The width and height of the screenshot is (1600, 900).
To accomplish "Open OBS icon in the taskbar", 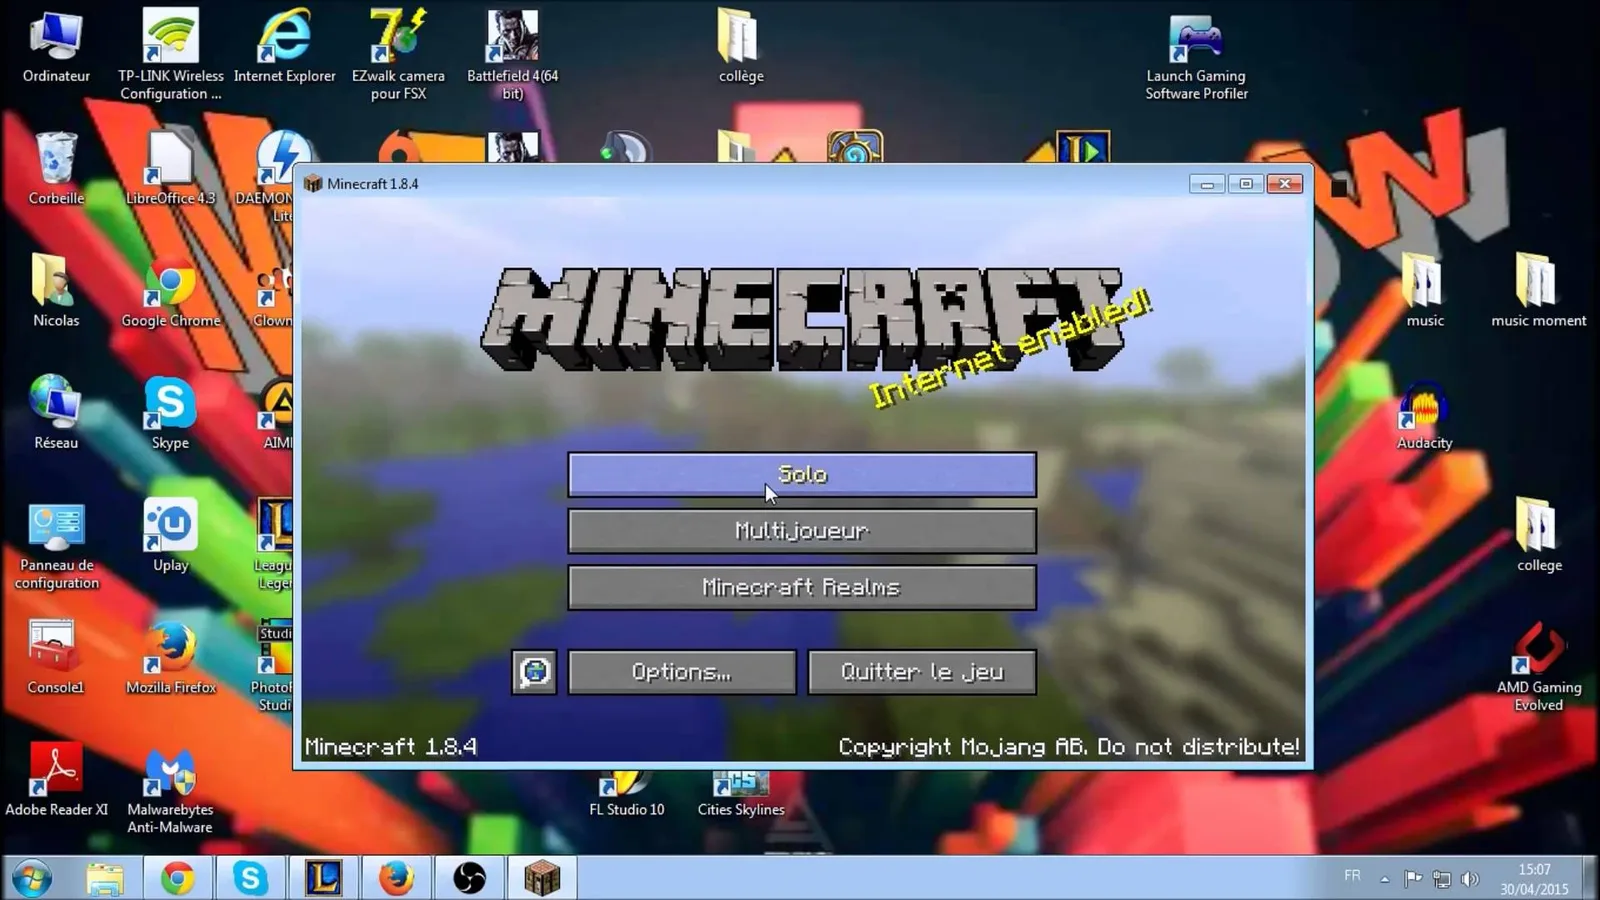I will pyautogui.click(x=469, y=879).
